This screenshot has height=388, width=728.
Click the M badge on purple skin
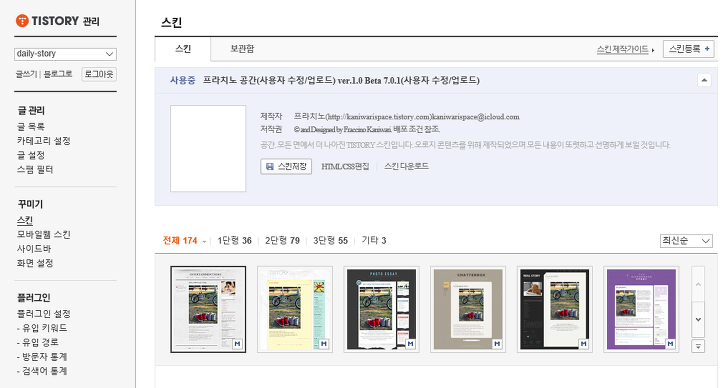pyautogui.click(x=670, y=344)
